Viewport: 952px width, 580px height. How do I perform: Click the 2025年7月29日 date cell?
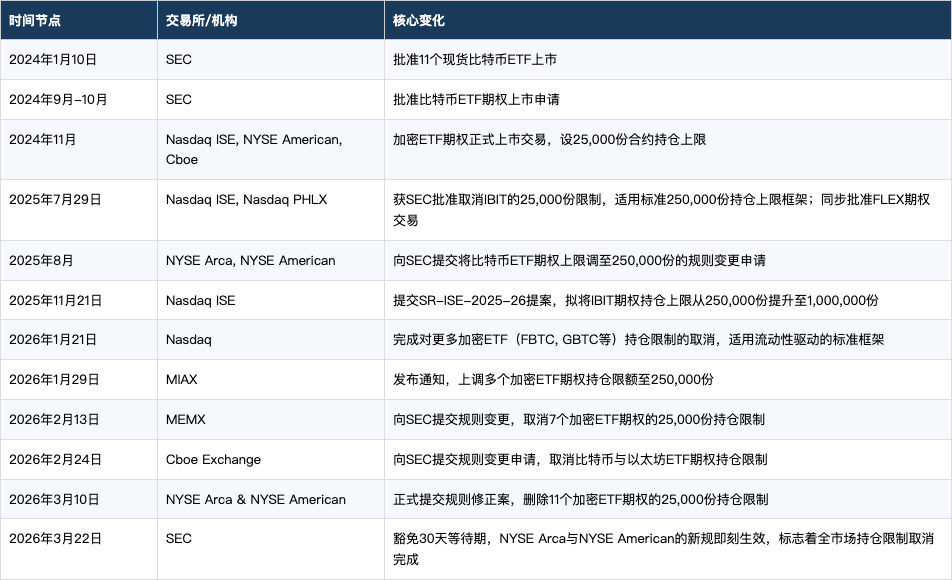(x=55, y=200)
